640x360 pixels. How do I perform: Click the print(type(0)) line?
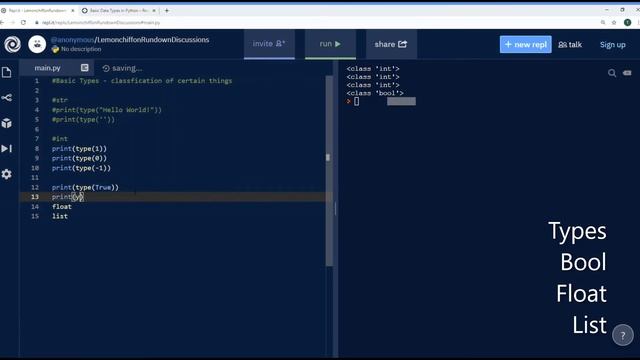click(79, 158)
